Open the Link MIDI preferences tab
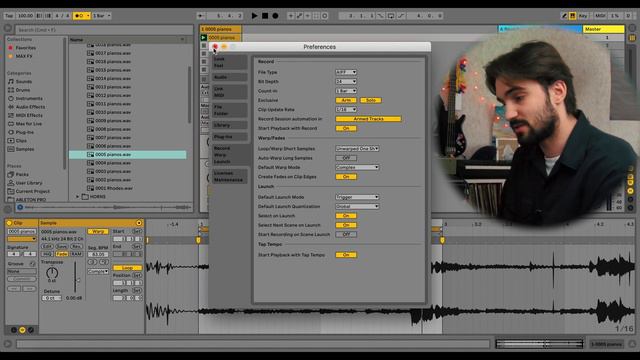 pos(230,92)
